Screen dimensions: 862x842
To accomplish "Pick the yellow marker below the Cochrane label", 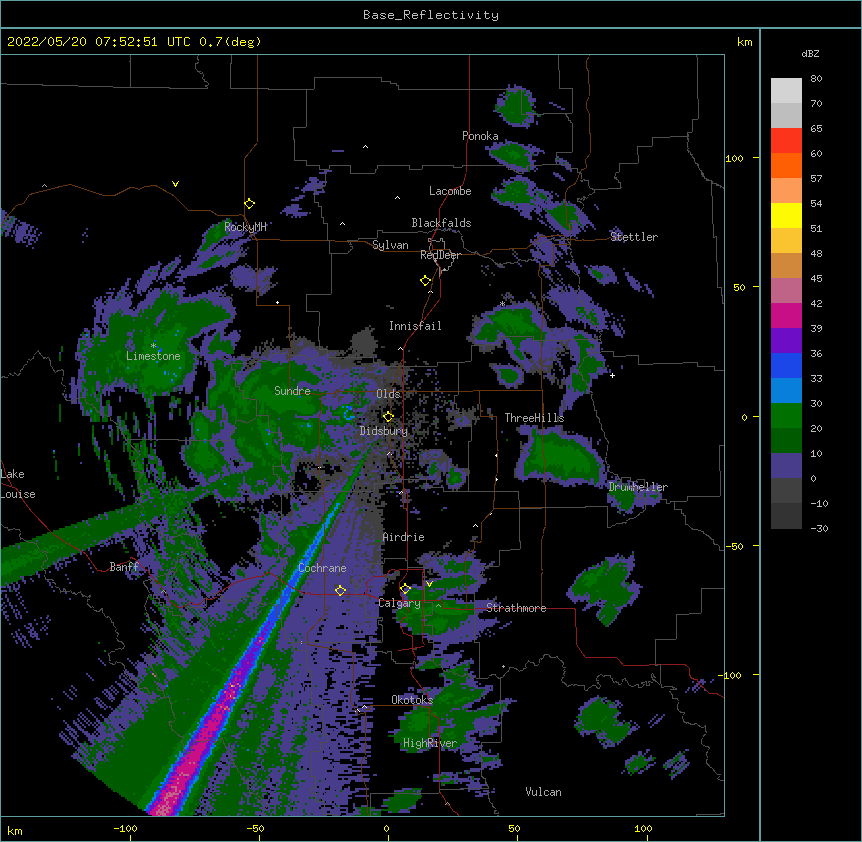I will coord(340,591).
